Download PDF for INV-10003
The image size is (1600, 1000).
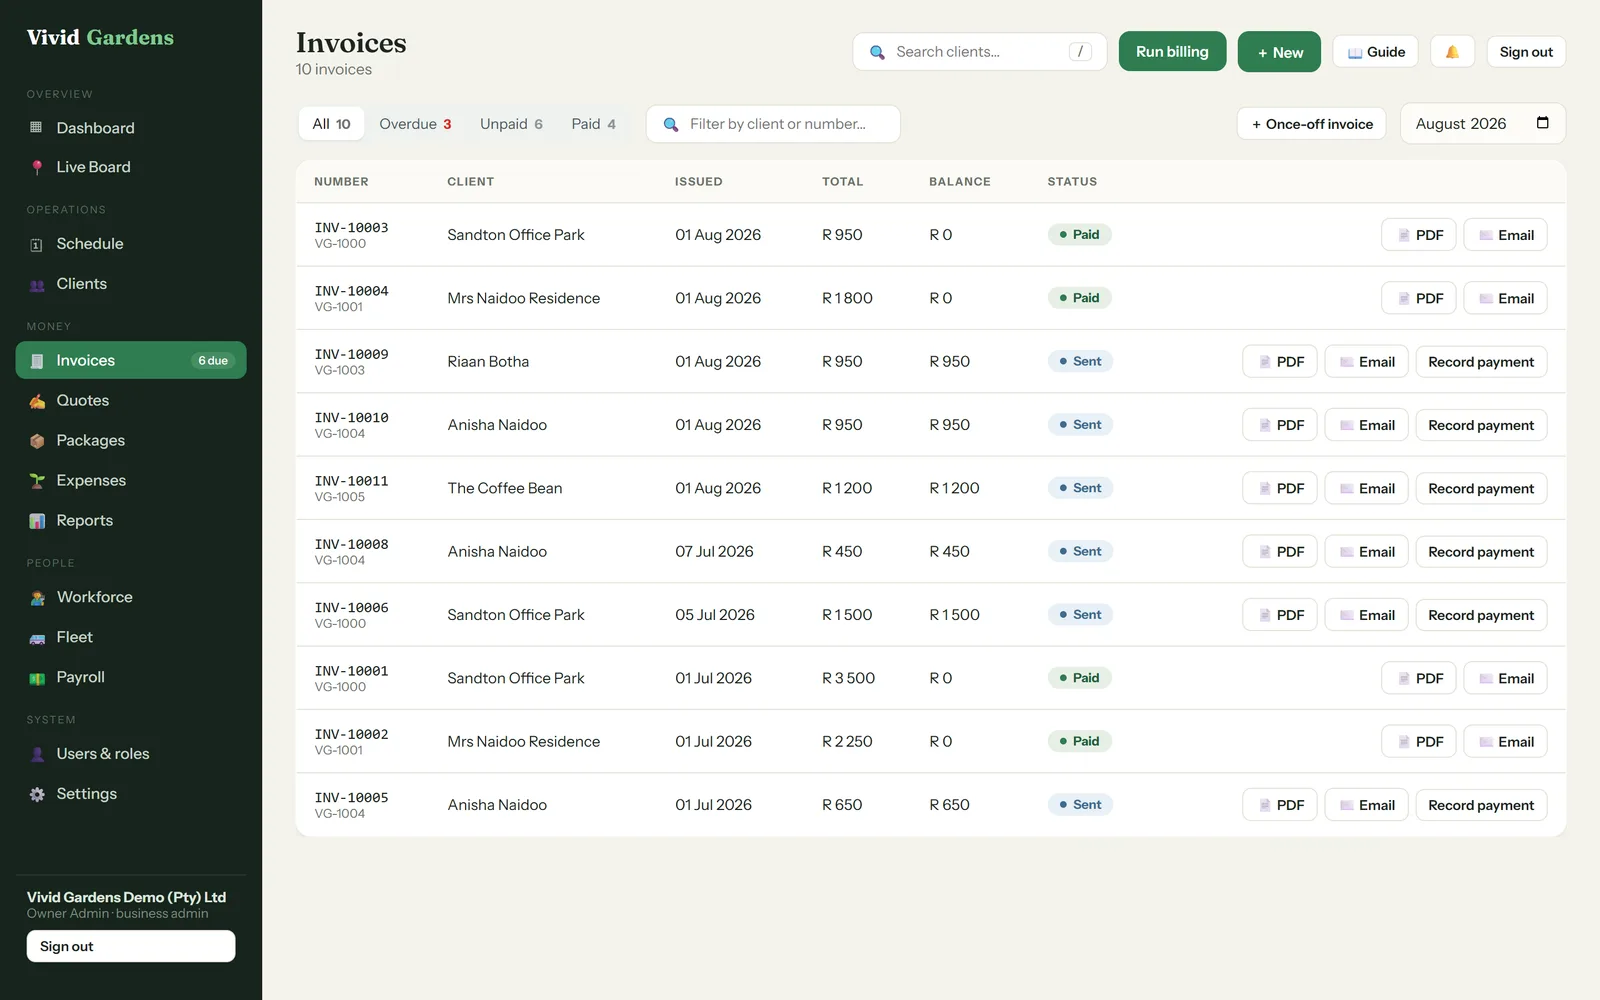1419,235
